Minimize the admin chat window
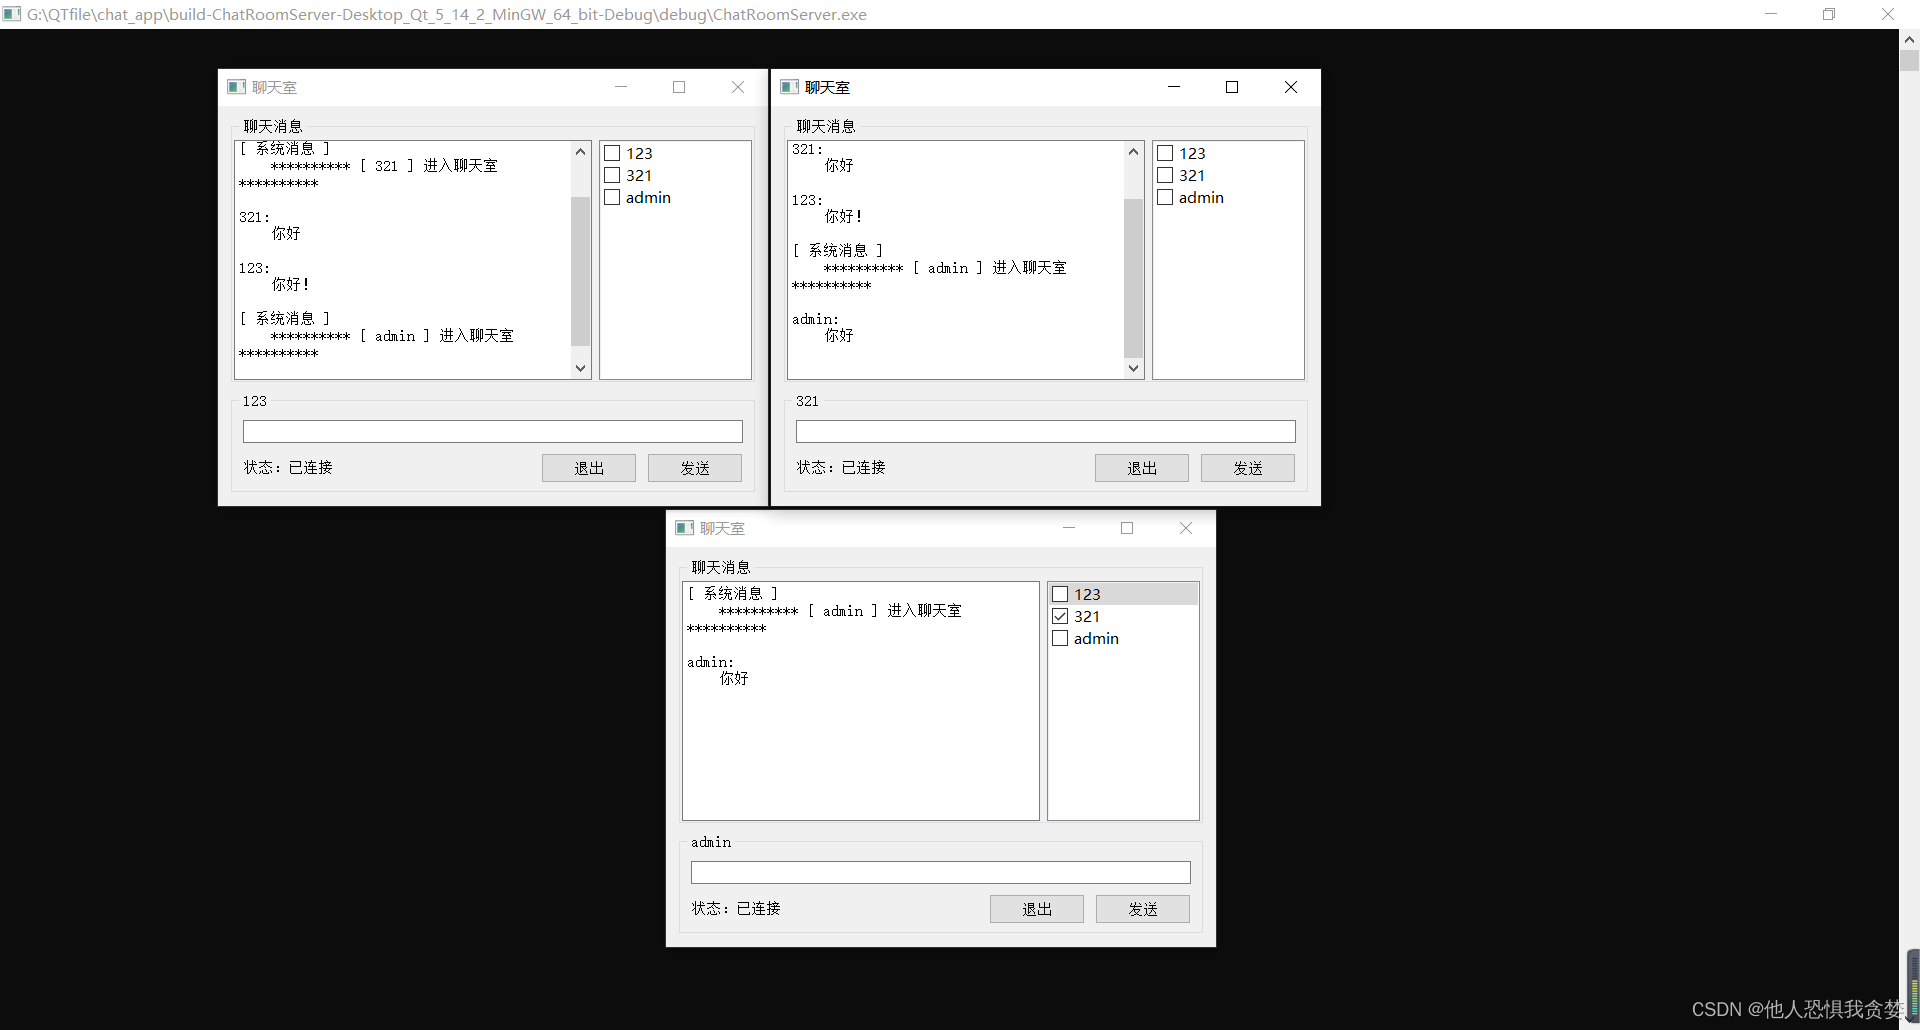 (1069, 528)
